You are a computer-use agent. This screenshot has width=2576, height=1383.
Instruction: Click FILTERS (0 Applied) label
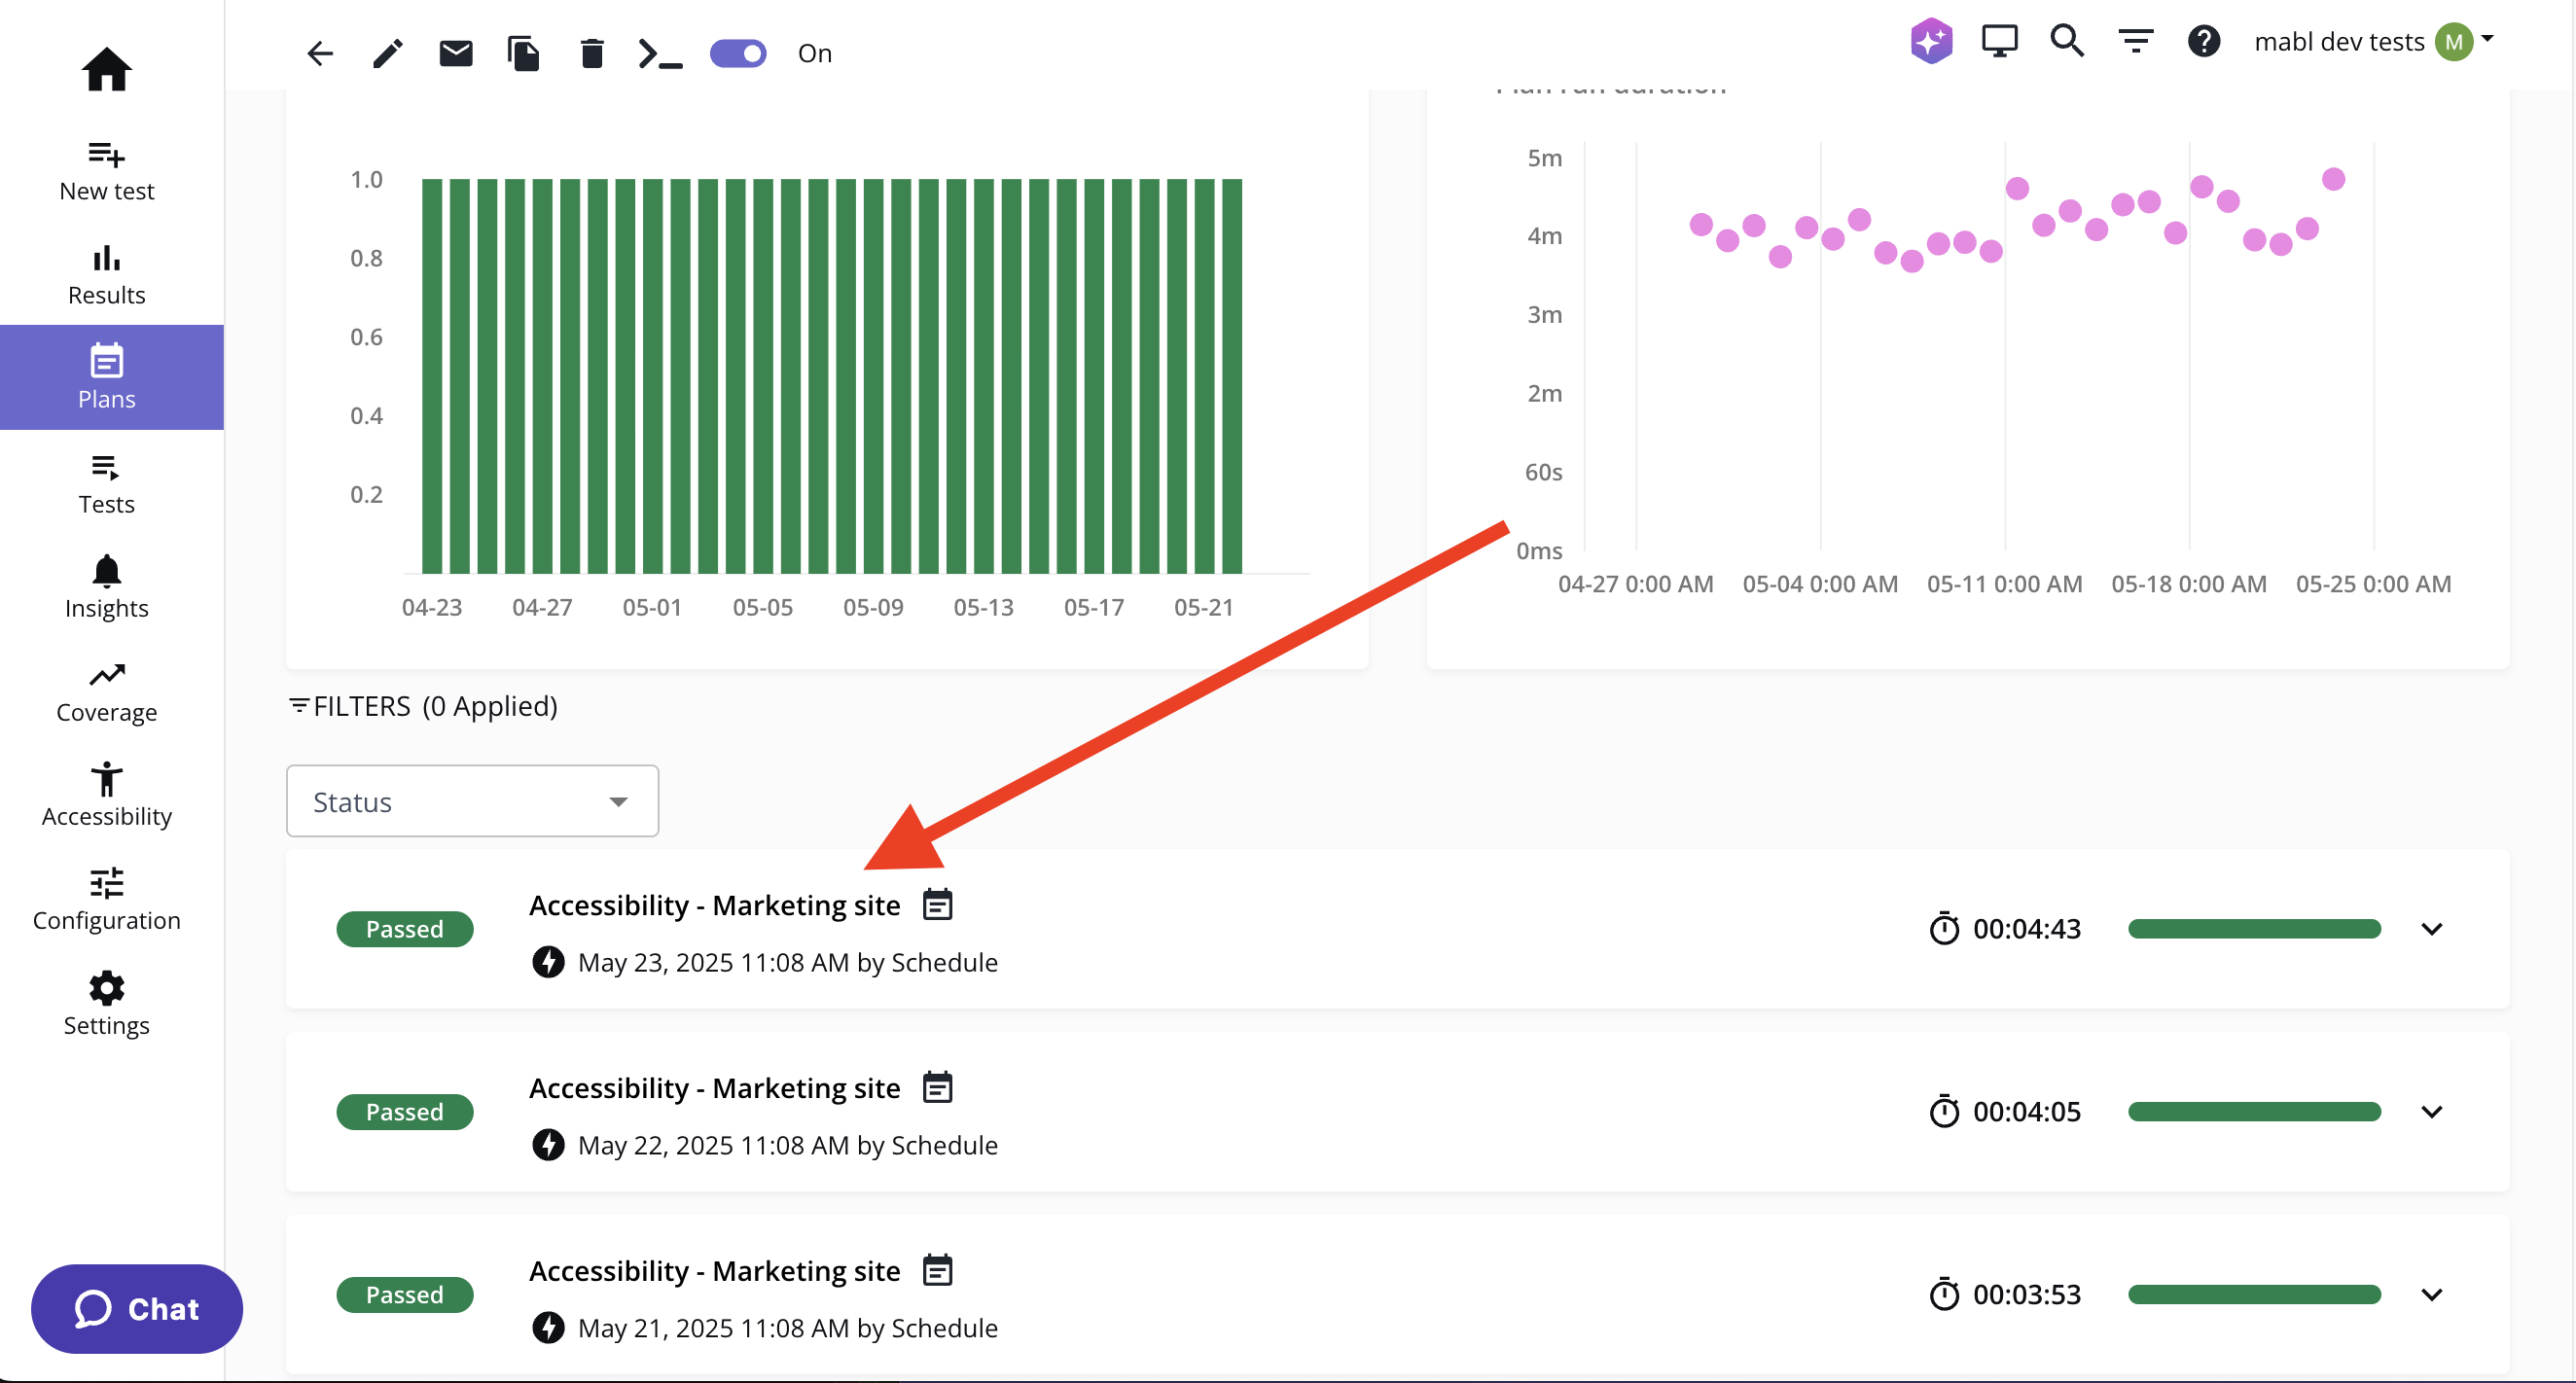423,706
